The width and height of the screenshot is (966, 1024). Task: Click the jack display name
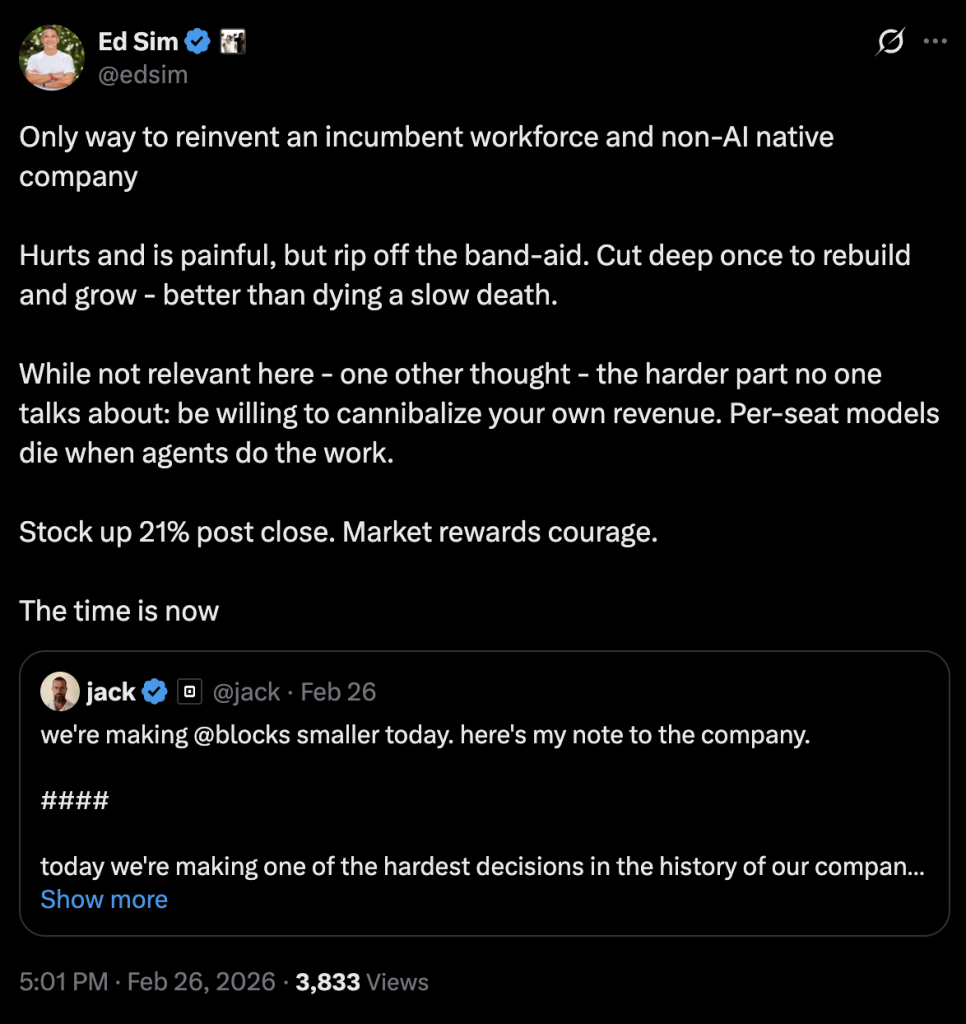tap(111, 691)
